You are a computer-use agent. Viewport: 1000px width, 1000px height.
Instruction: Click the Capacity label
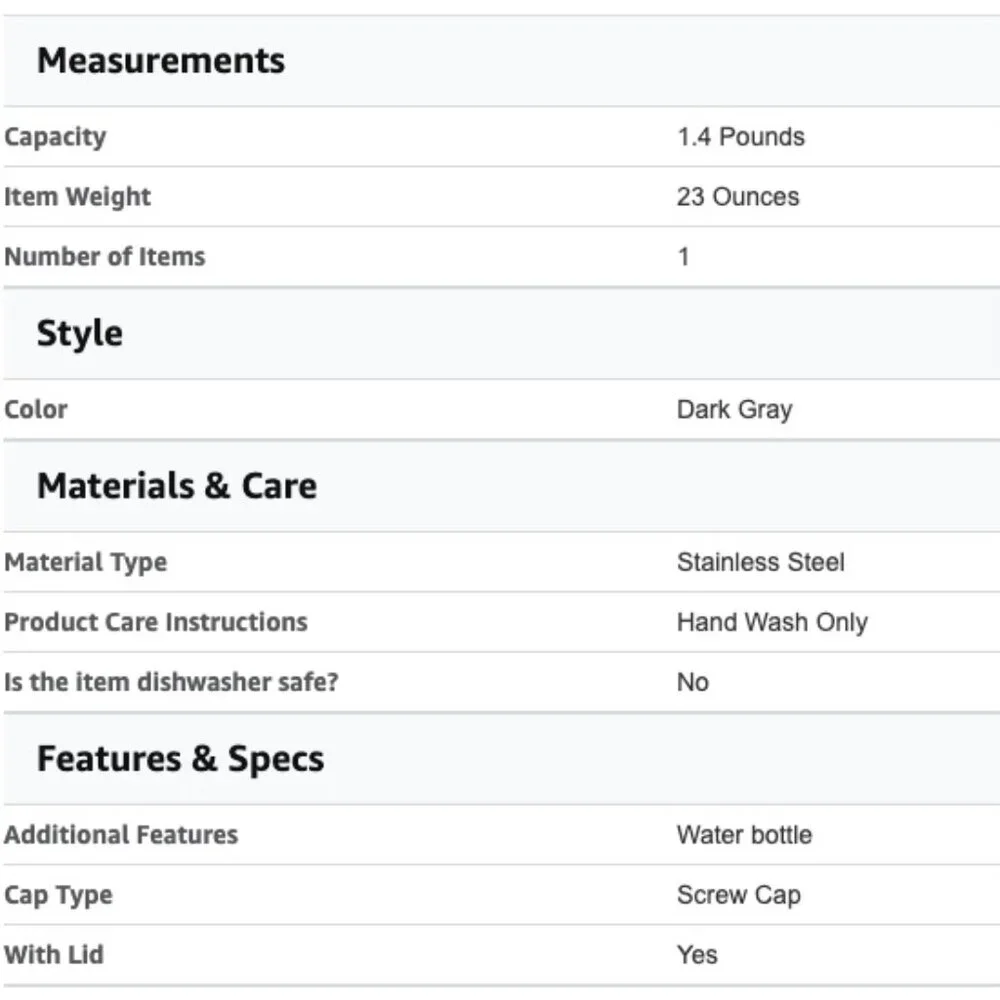(x=55, y=137)
